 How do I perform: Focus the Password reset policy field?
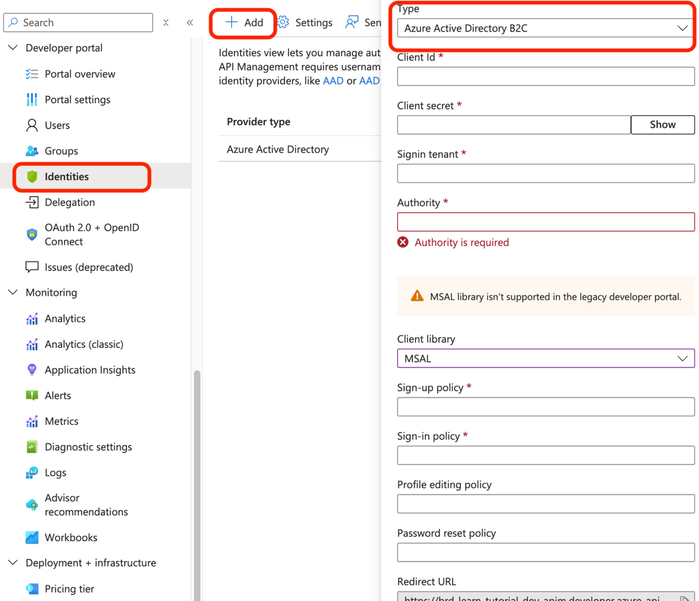point(546,552)
